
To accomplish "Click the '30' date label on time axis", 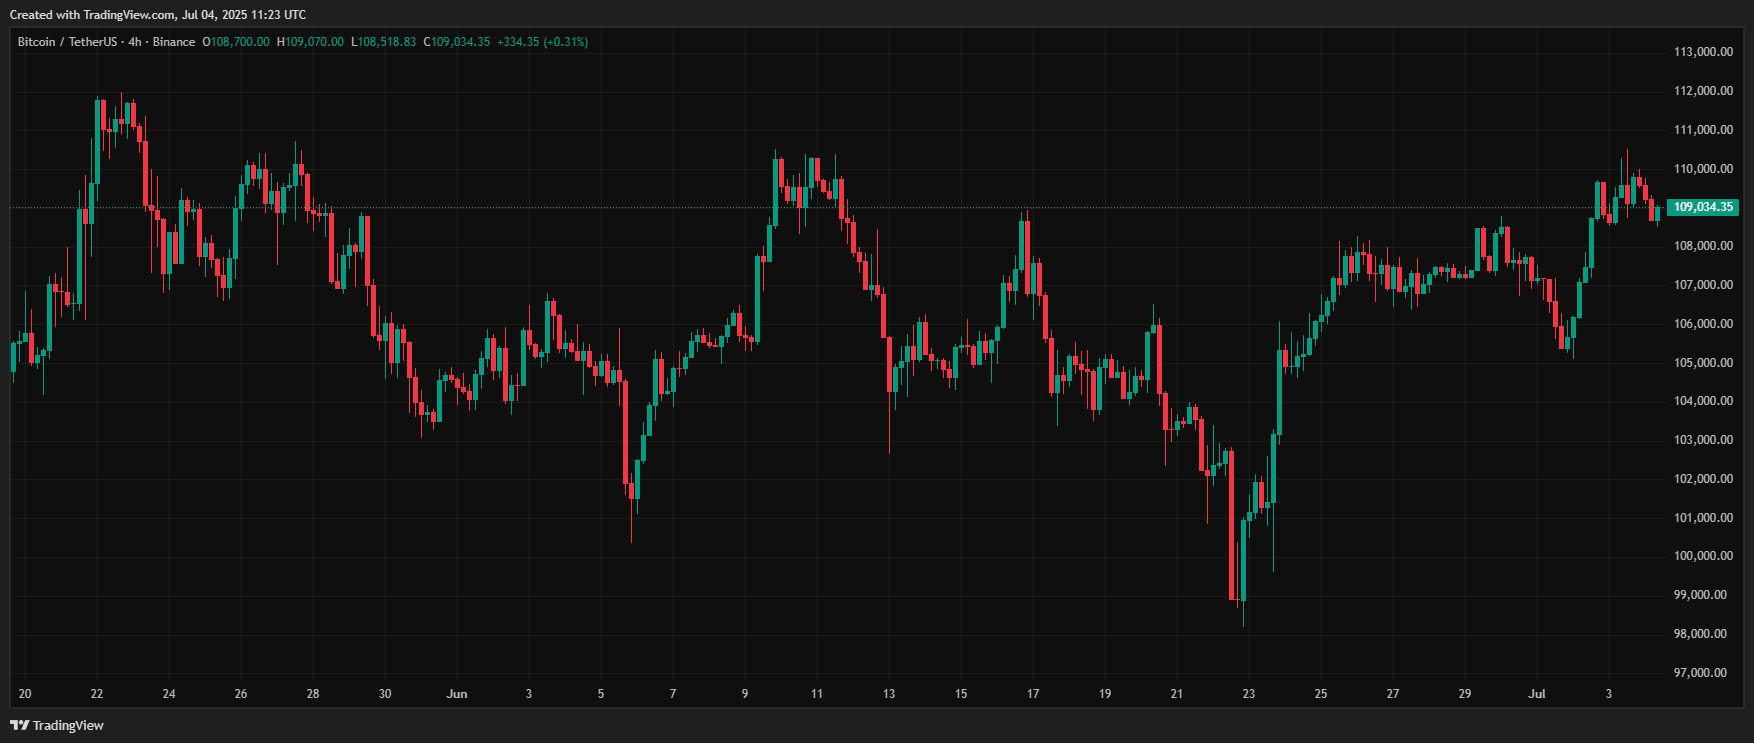I will tap(385, 694).
